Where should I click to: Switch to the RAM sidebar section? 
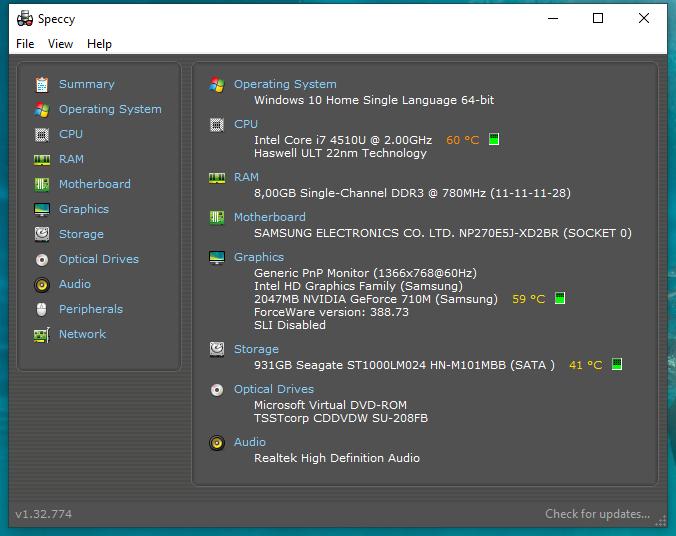click(x=71, y=159)
